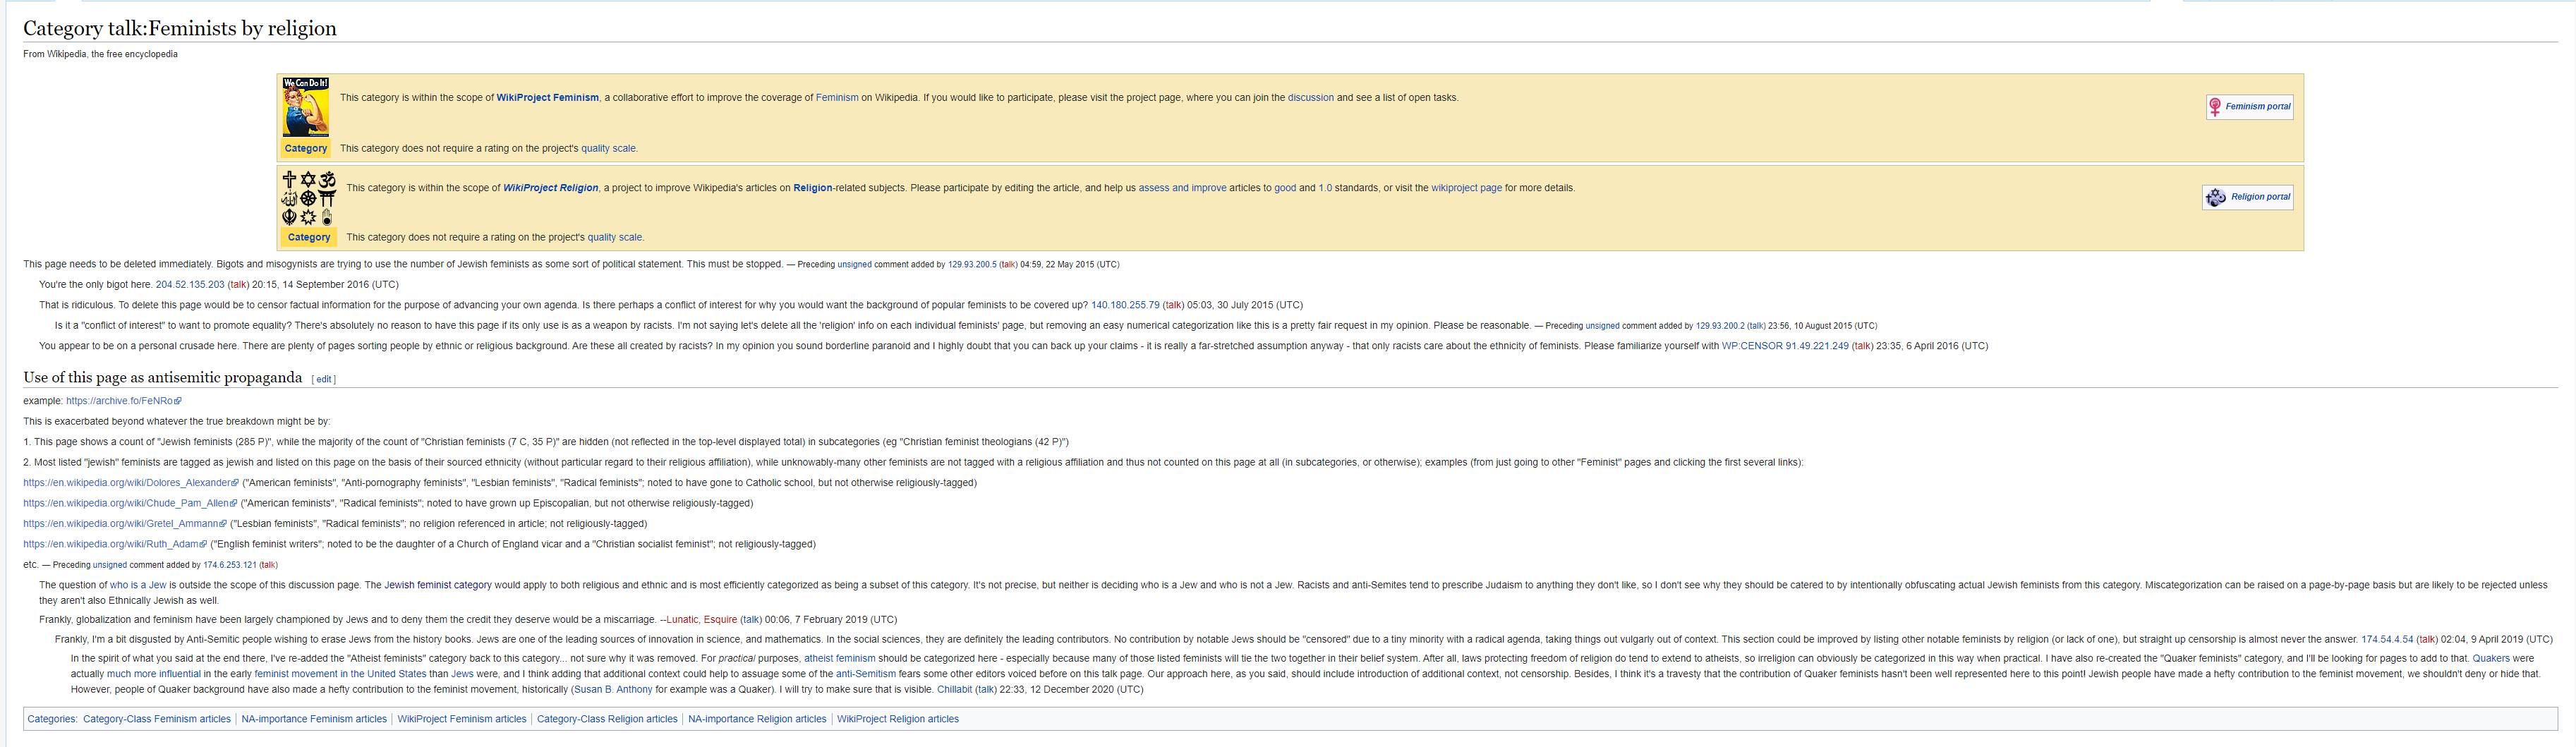This screenshot has height=747, width=2576.
Task: Visit Chillabit's user page
Action: click(954, 690)
